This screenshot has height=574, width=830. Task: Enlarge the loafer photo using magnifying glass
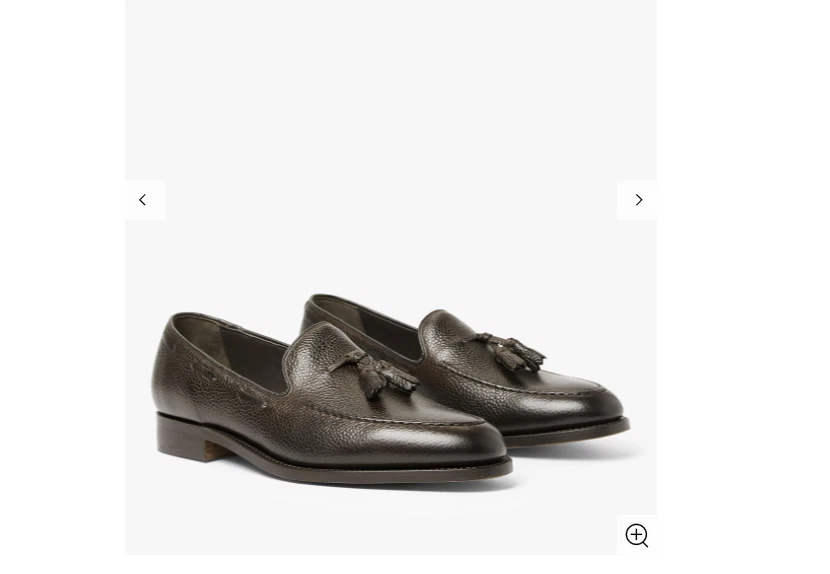tap(637, 535)
